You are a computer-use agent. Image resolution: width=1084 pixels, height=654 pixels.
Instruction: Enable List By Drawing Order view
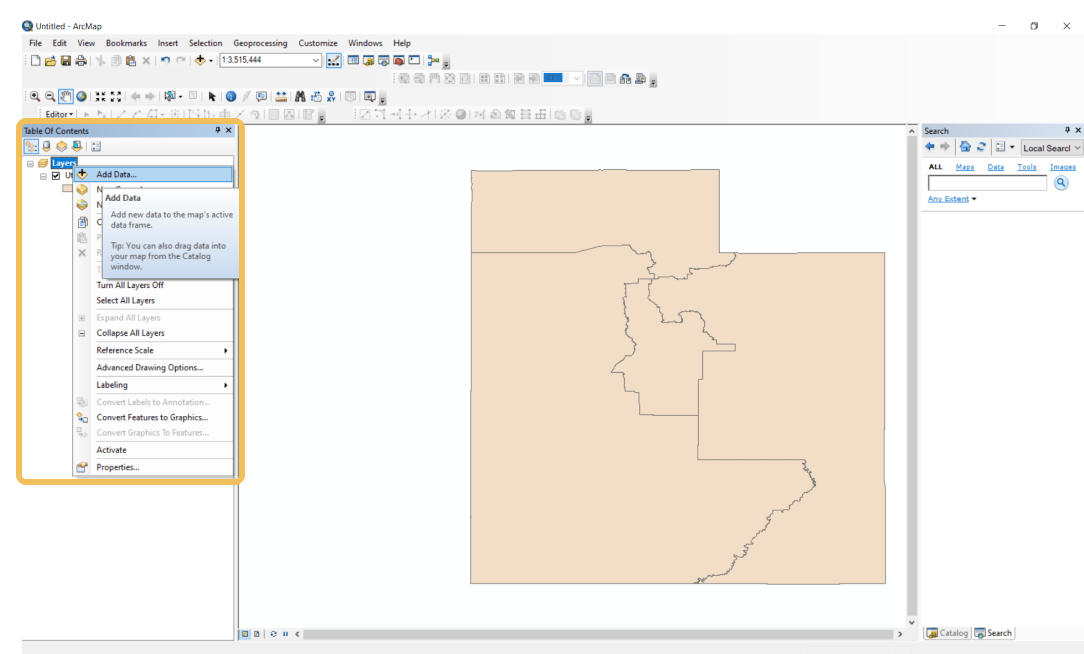click(x=31, y=146)
